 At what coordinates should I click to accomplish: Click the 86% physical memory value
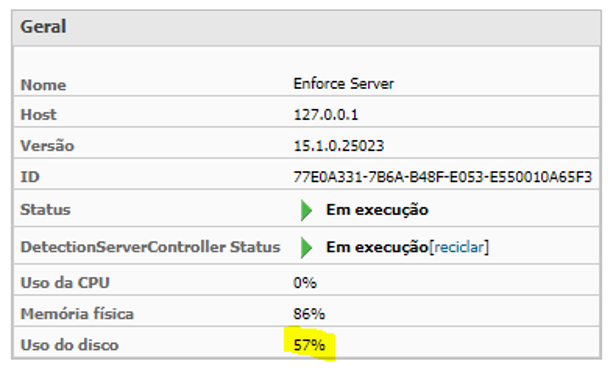pyautogui.click(x=309, y=314)
